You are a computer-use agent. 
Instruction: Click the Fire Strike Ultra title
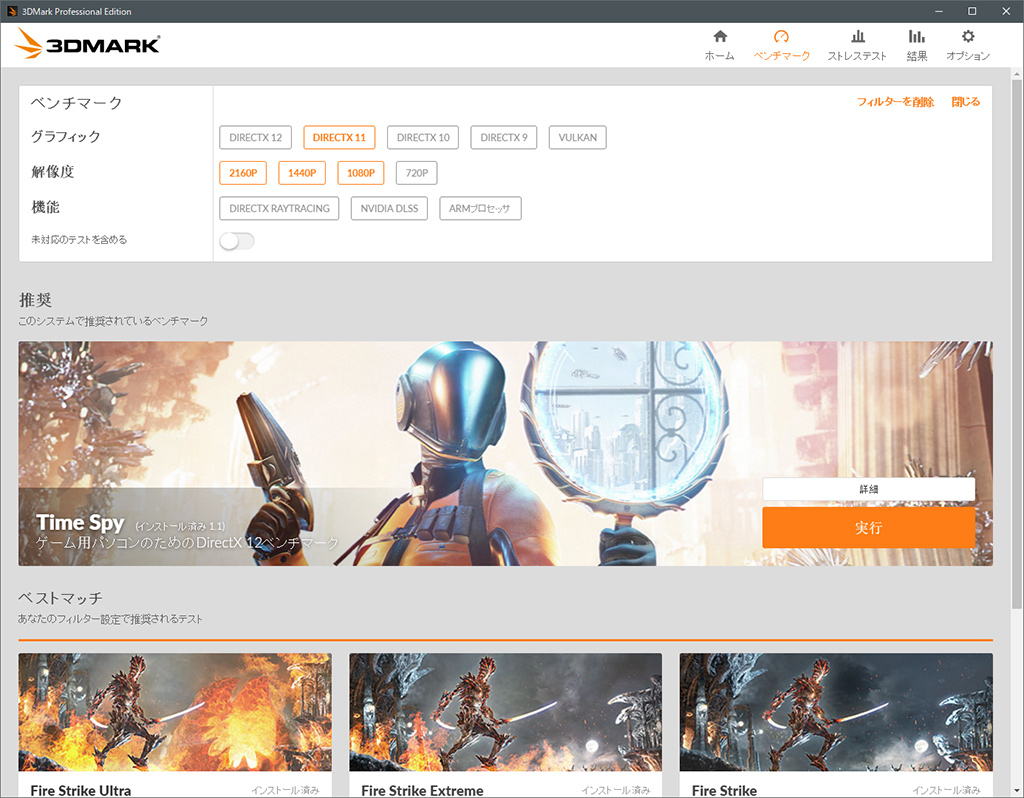(80, 790)
